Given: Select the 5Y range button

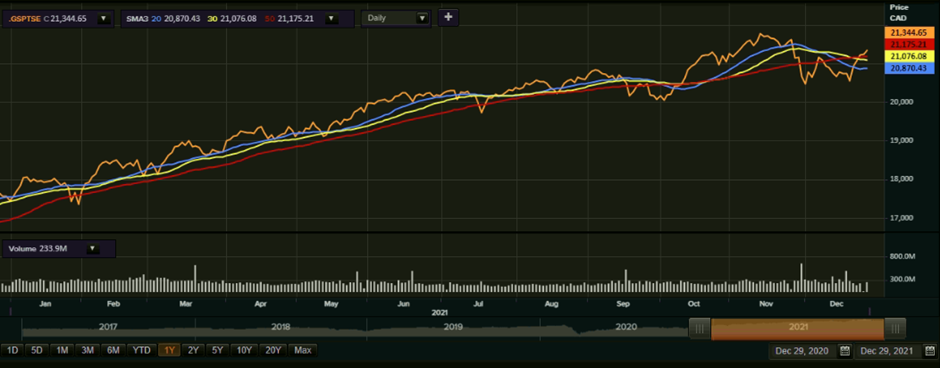Looking at the screenshot, I should pos(219,350).
